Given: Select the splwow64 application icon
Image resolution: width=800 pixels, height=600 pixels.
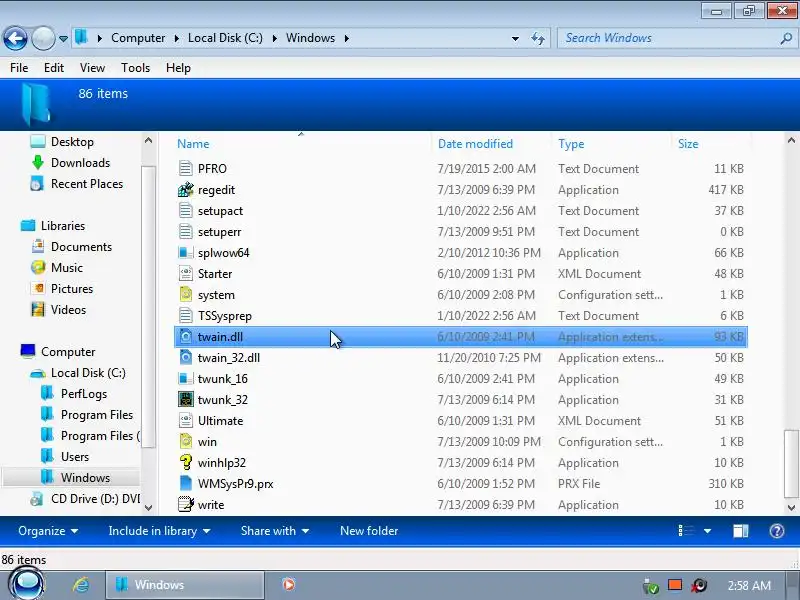Looking at the screenshot, I should tap(186, 253).
